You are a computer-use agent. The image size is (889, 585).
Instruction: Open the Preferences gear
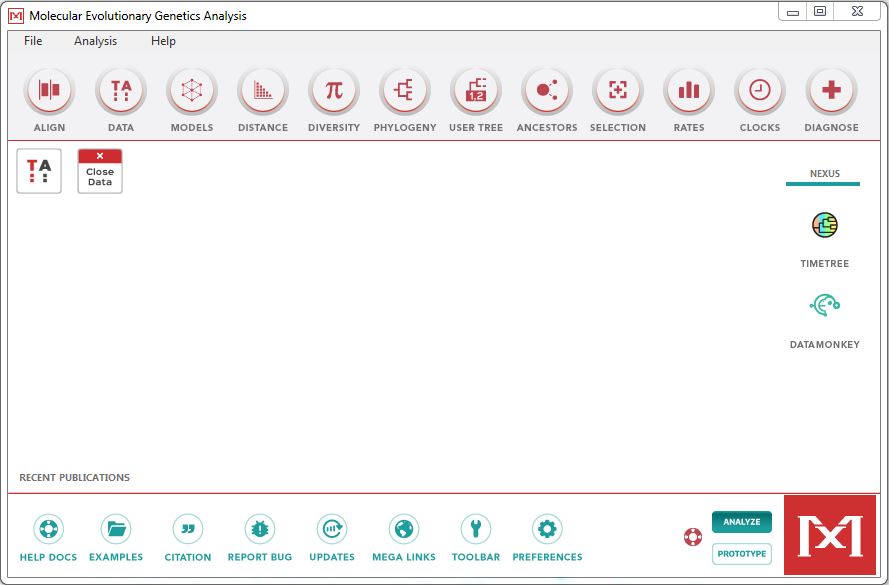click(547, 529)
